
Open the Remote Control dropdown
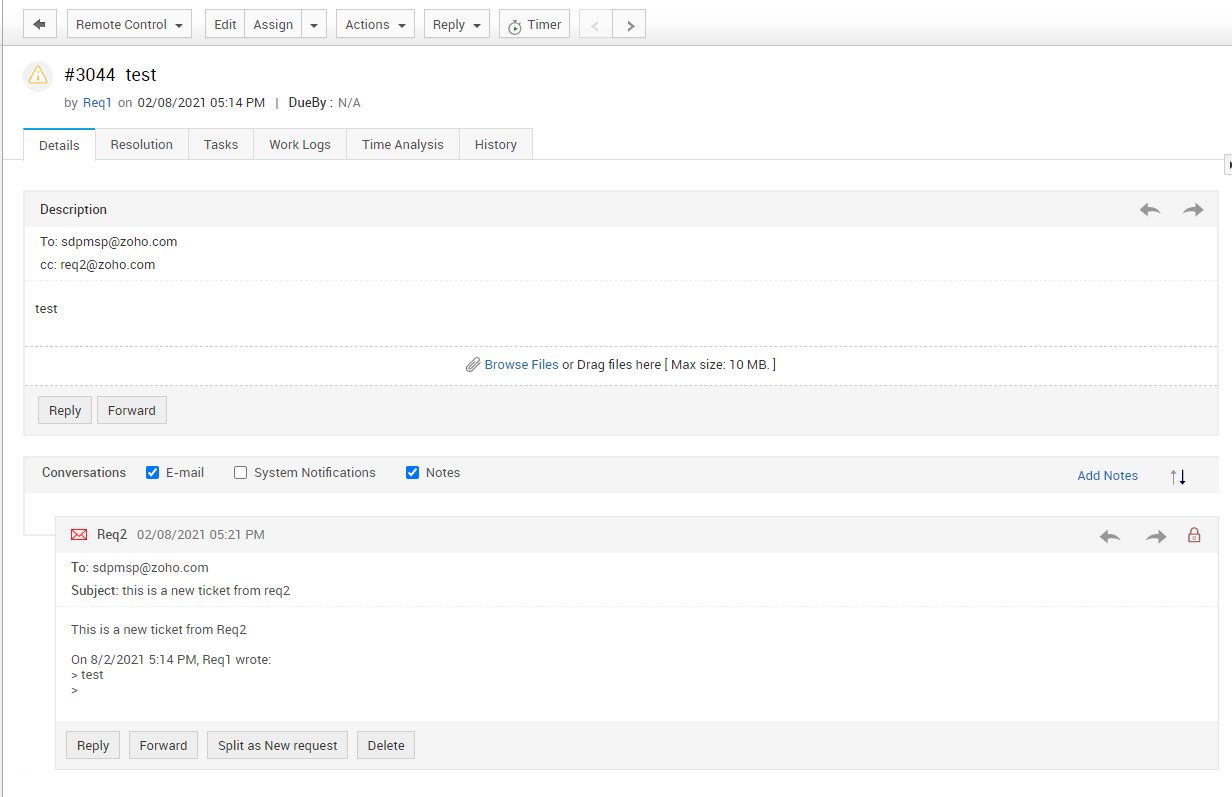[129, 25]
